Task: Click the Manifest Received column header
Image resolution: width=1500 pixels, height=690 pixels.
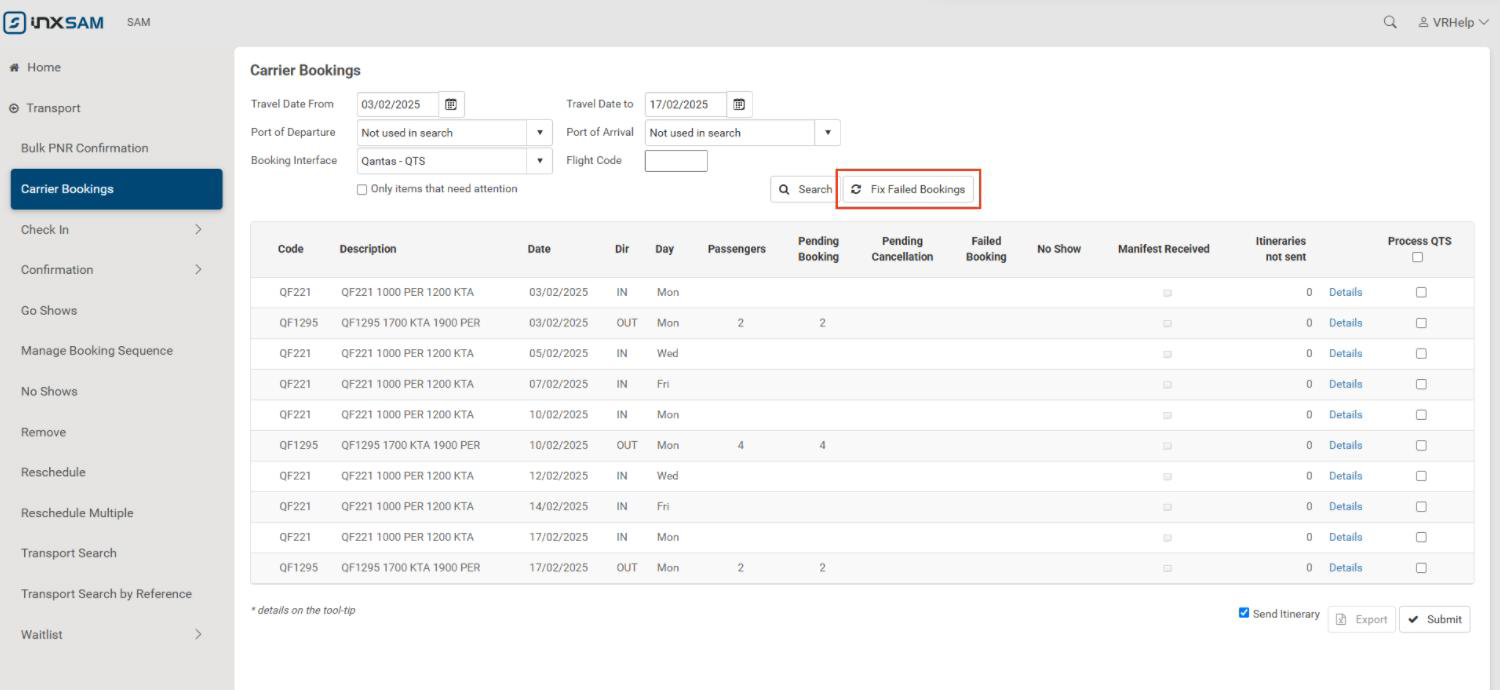Action: click(1163, 249)
